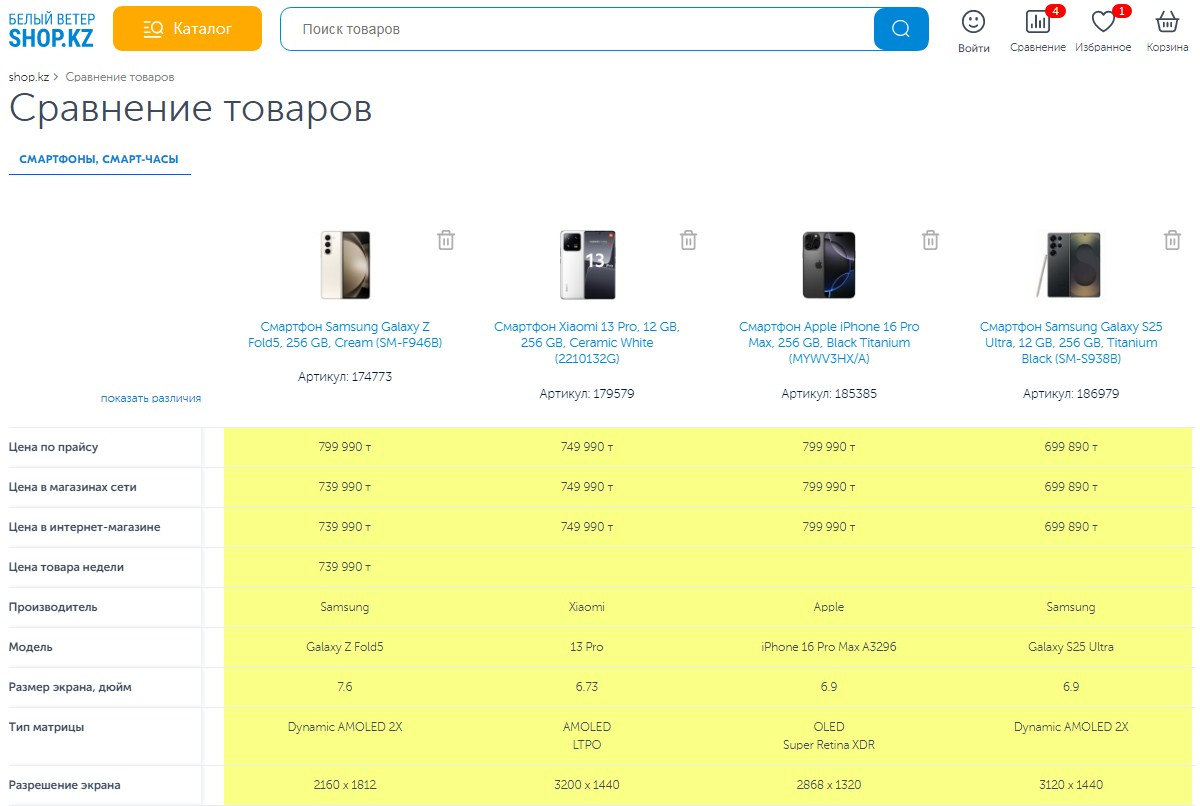Select the Смартфоны, смарт-часы tab

[99, 159]
